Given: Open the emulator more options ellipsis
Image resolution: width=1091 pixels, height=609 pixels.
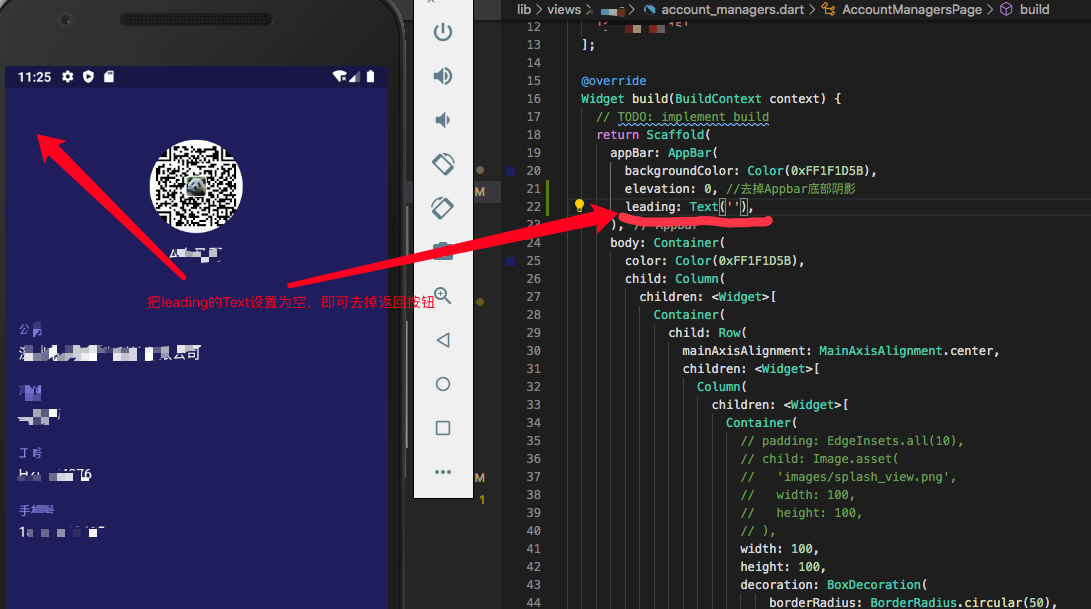Looking at the screenshot, I should pos(443,472).
